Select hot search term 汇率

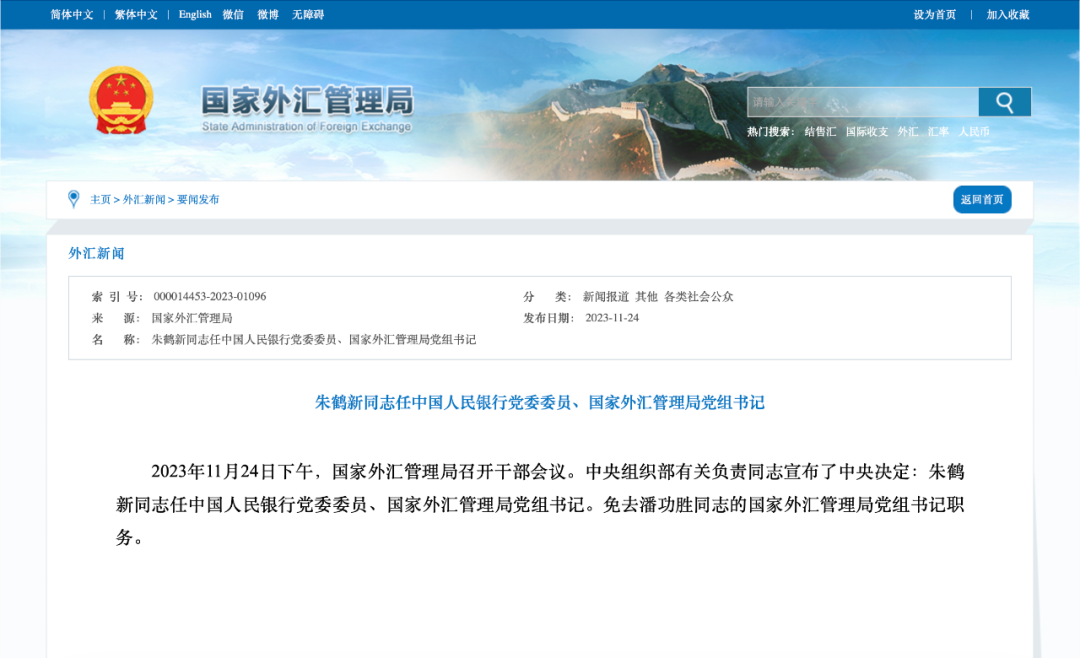click(938, 131)
